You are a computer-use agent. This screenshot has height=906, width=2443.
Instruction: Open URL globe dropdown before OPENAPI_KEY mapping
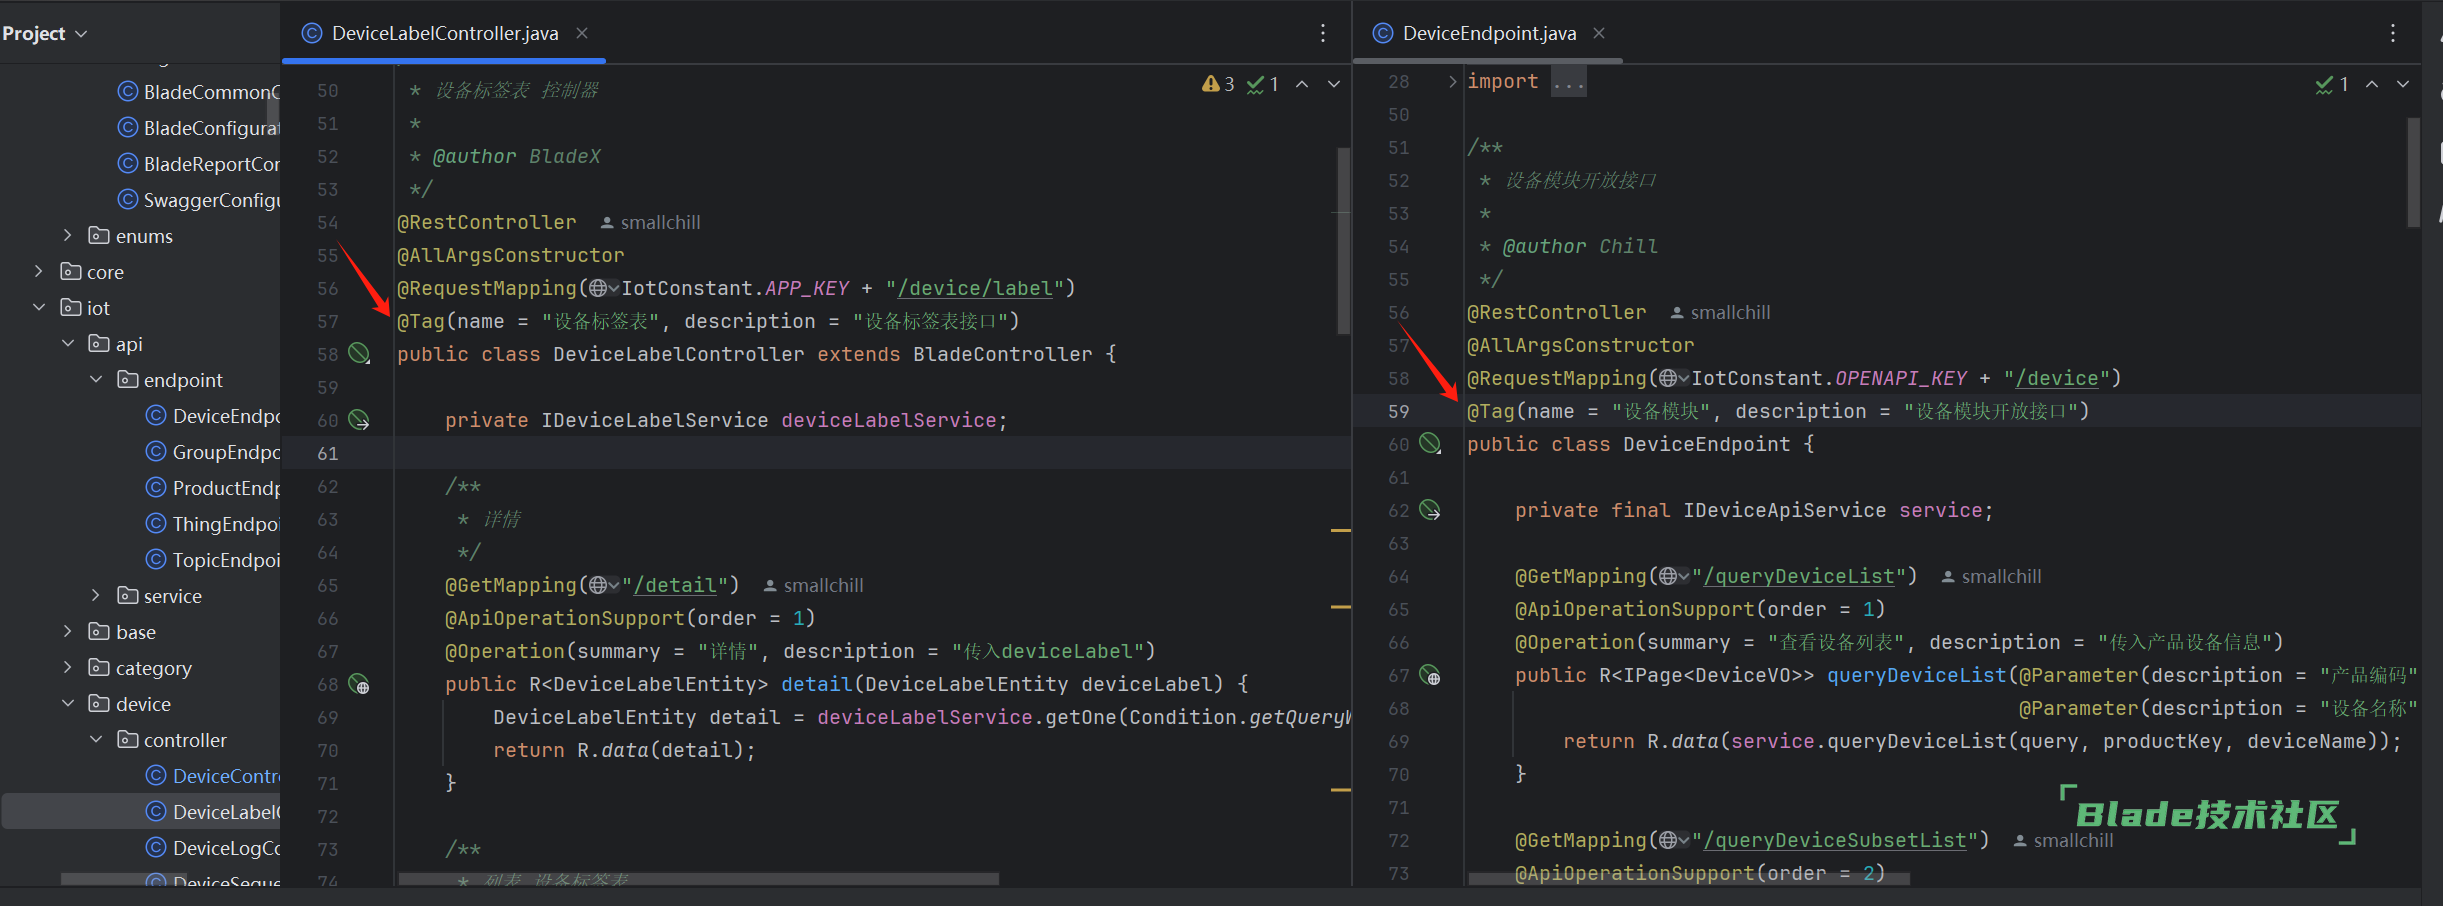coord(1674,378)
